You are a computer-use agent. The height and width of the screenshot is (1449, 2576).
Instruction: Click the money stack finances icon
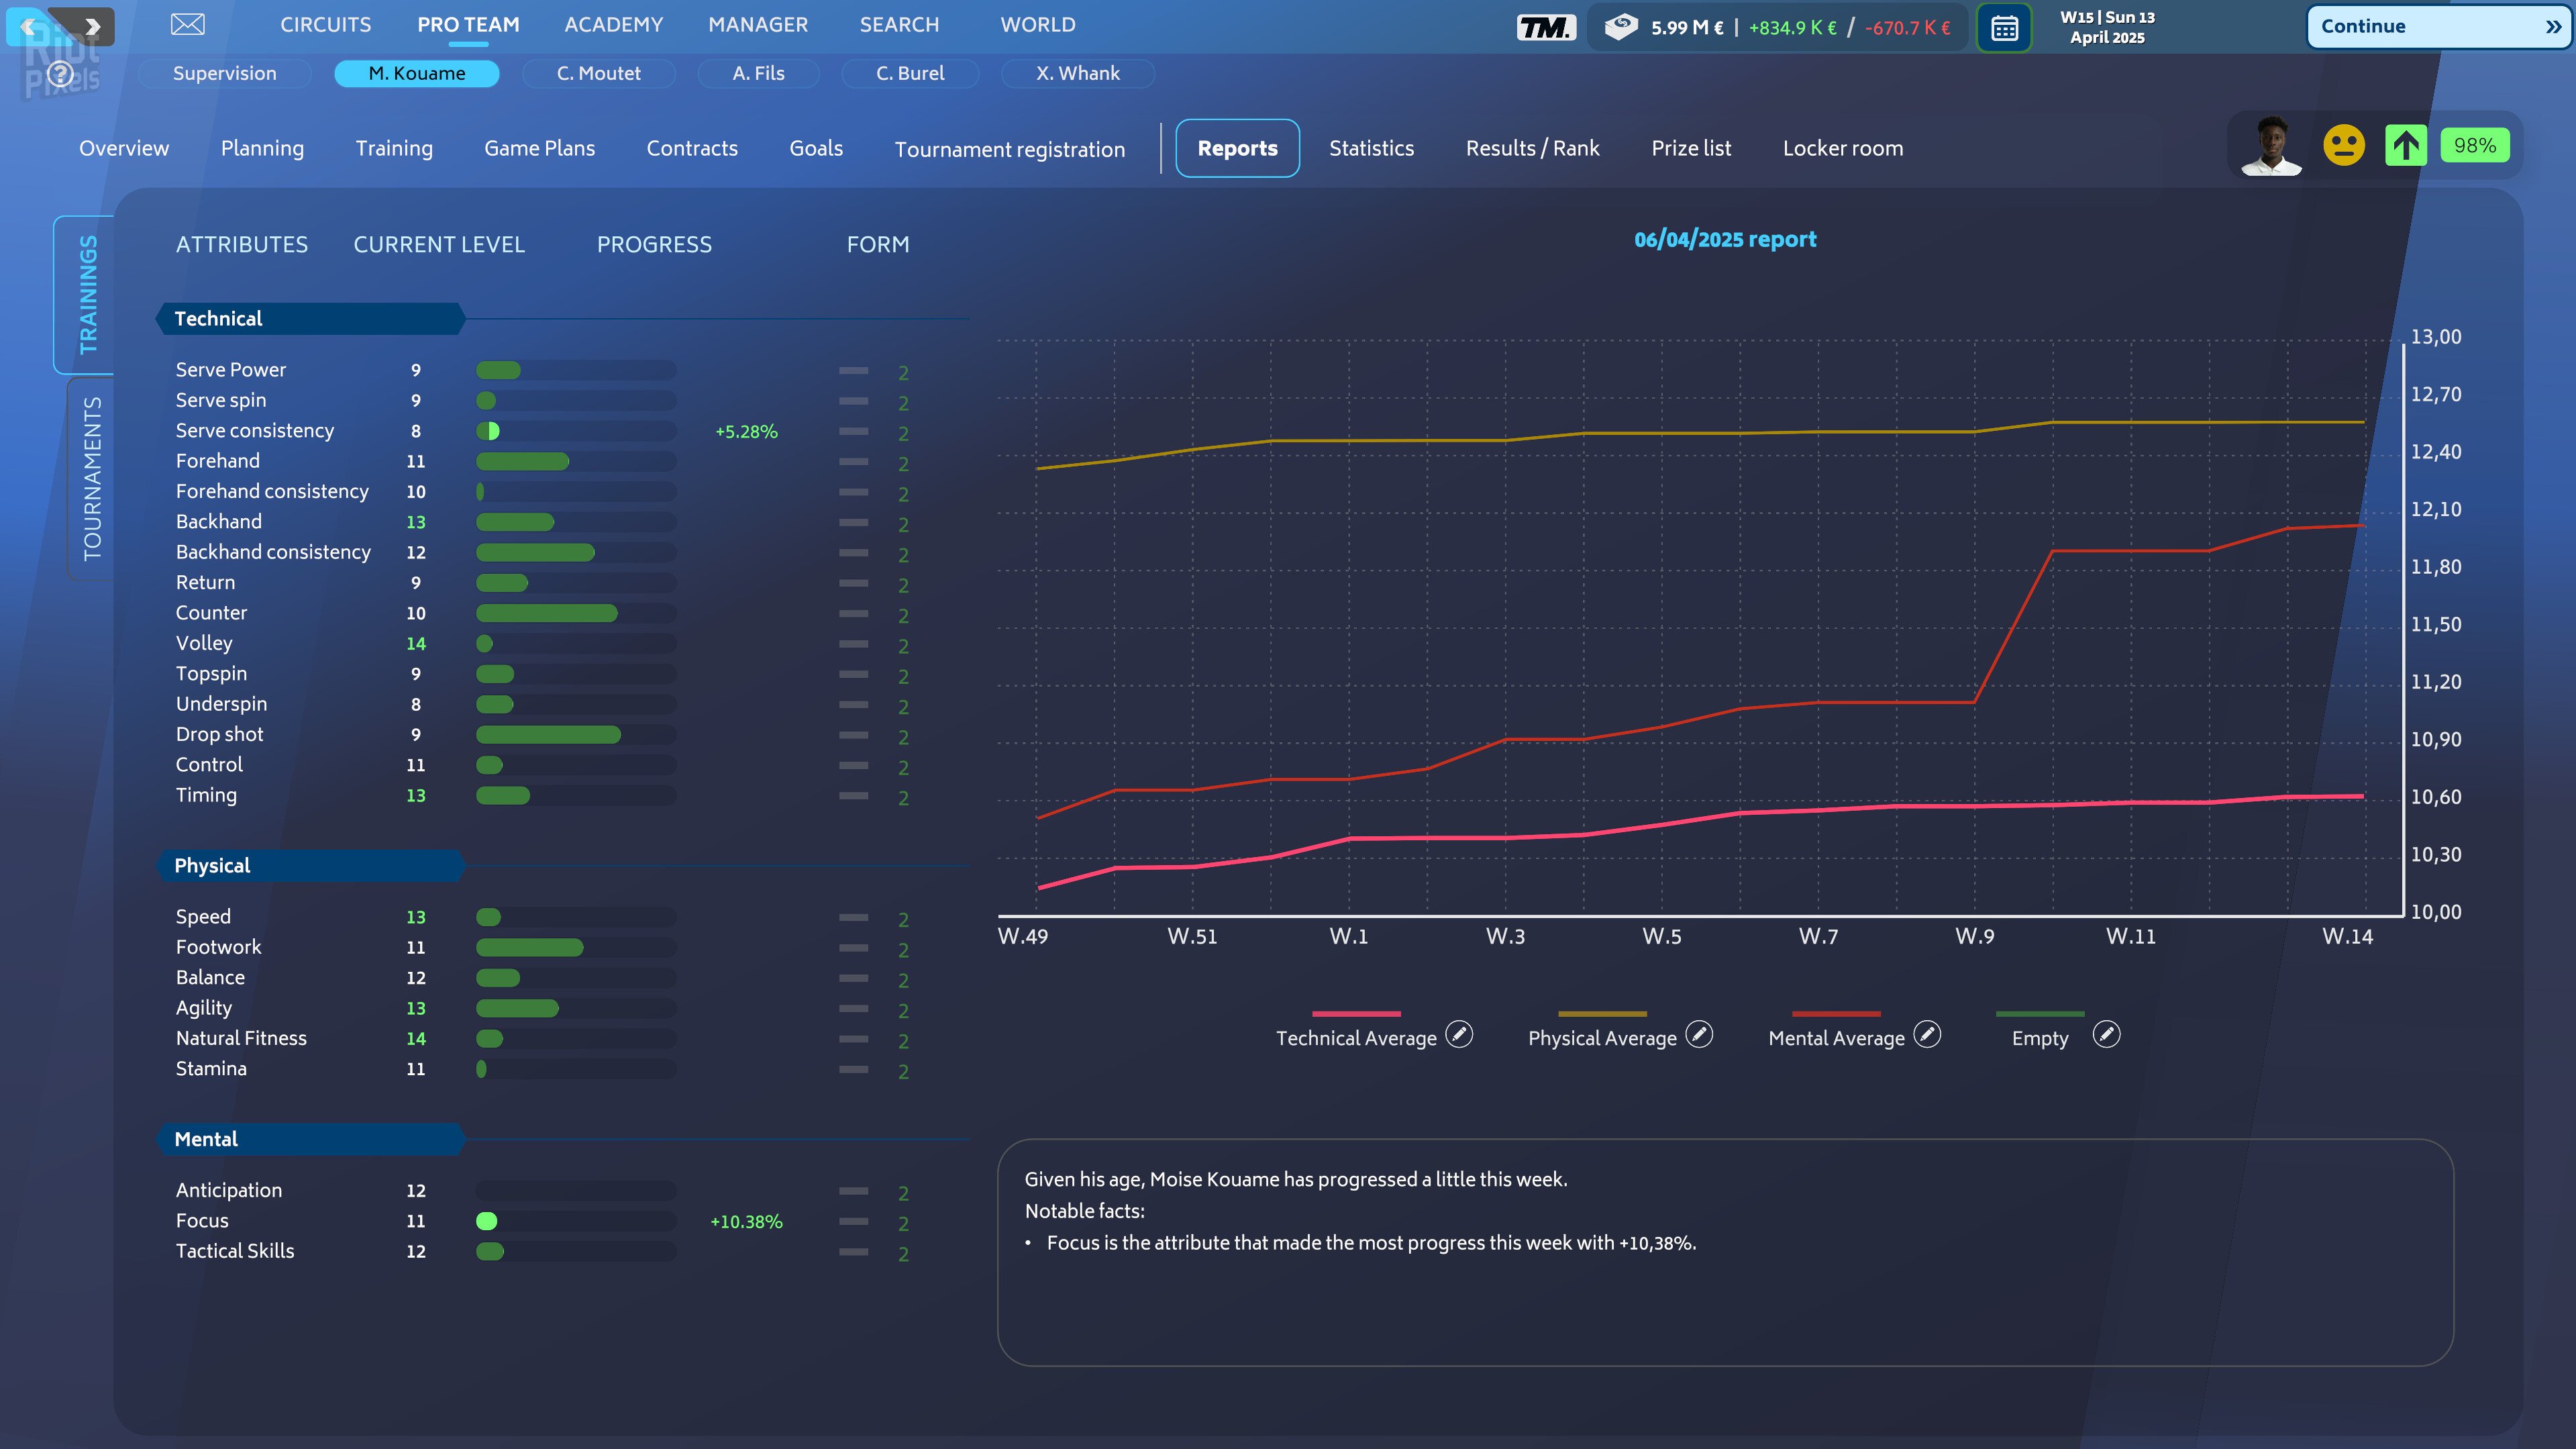coord(1622,27)
